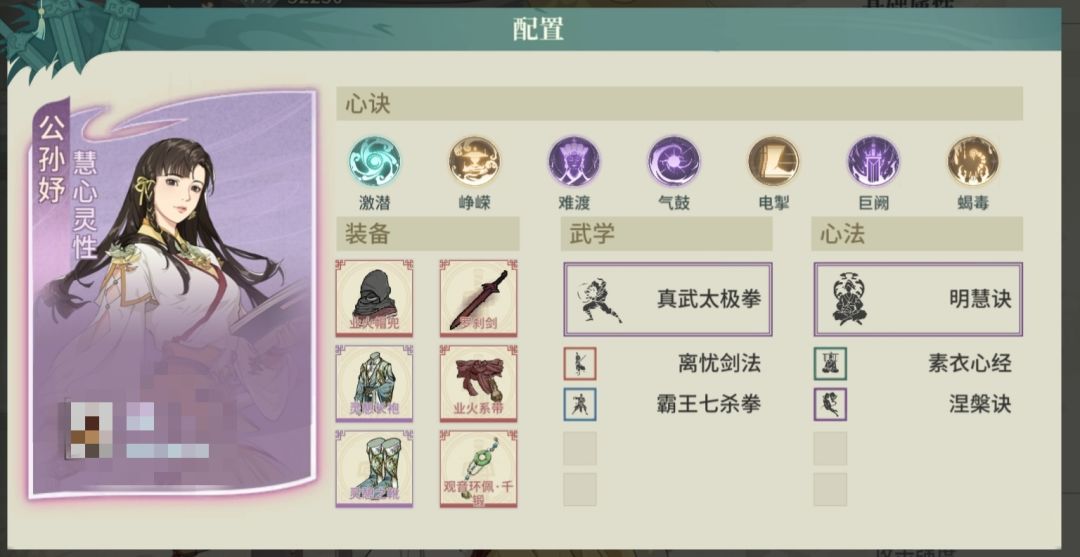
Task: Select the 罗刹剑 sword equipment slot
Action: point(479,298)
